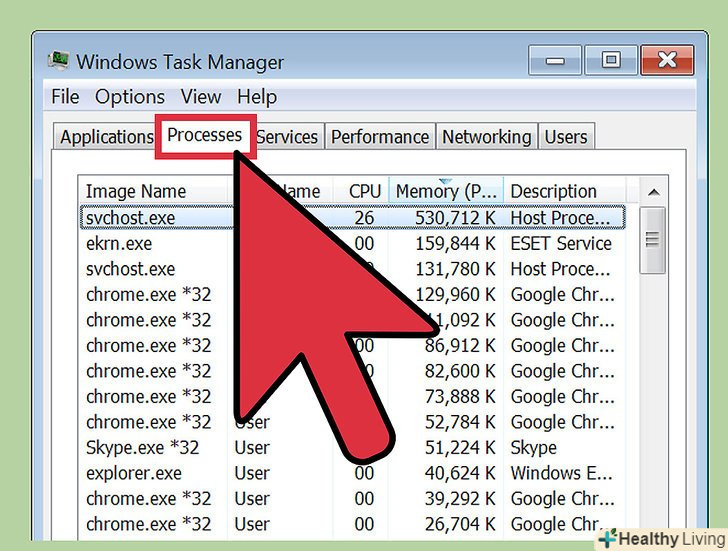The width and height of the screenshot is (728, 551).
Task: Maximize the Task Manager window
Action: pyautogui.click(x=611, y=60)
